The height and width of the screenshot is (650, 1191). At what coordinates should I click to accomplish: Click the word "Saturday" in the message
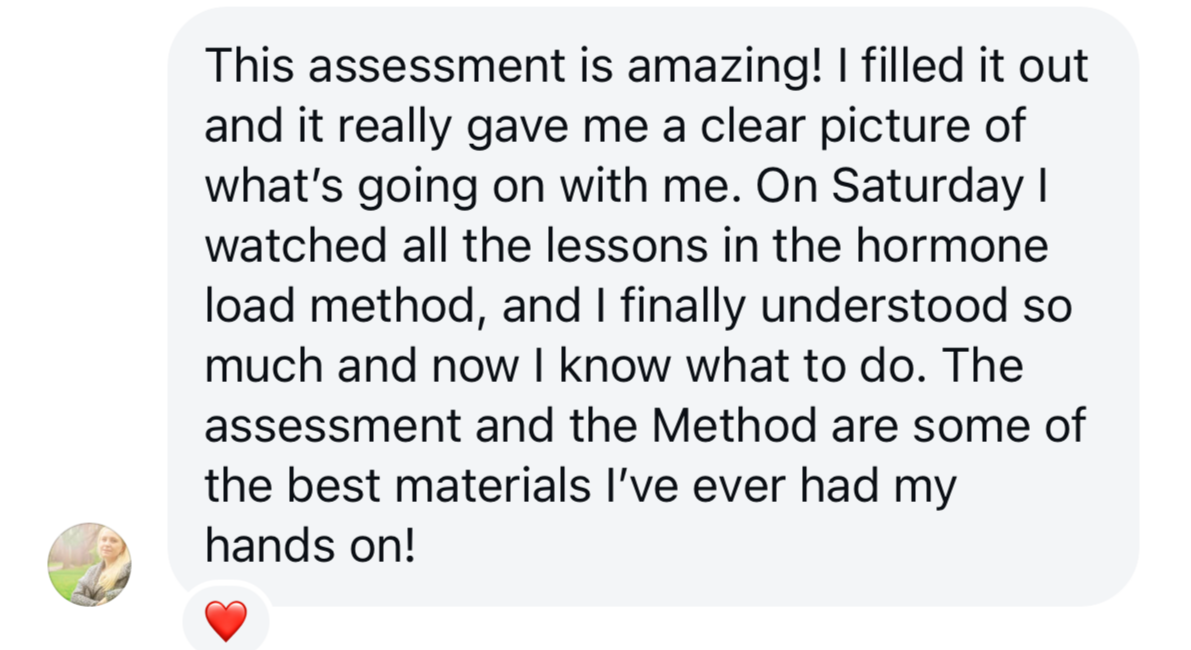(x=927, y=185)
